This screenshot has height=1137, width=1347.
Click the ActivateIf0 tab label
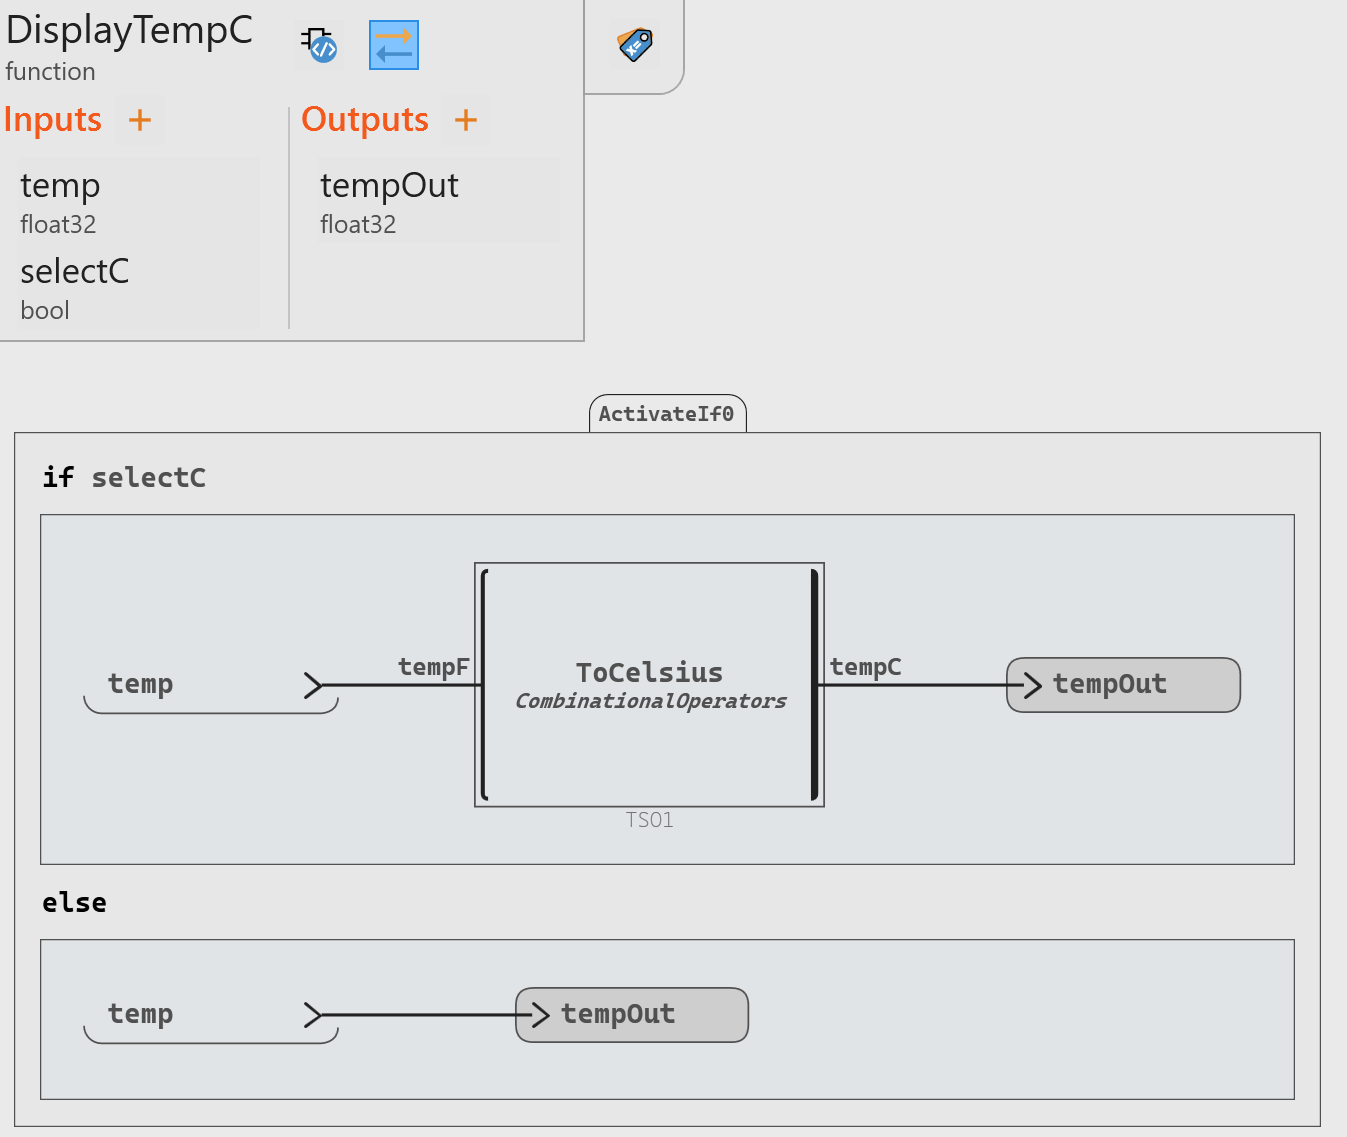667,414
